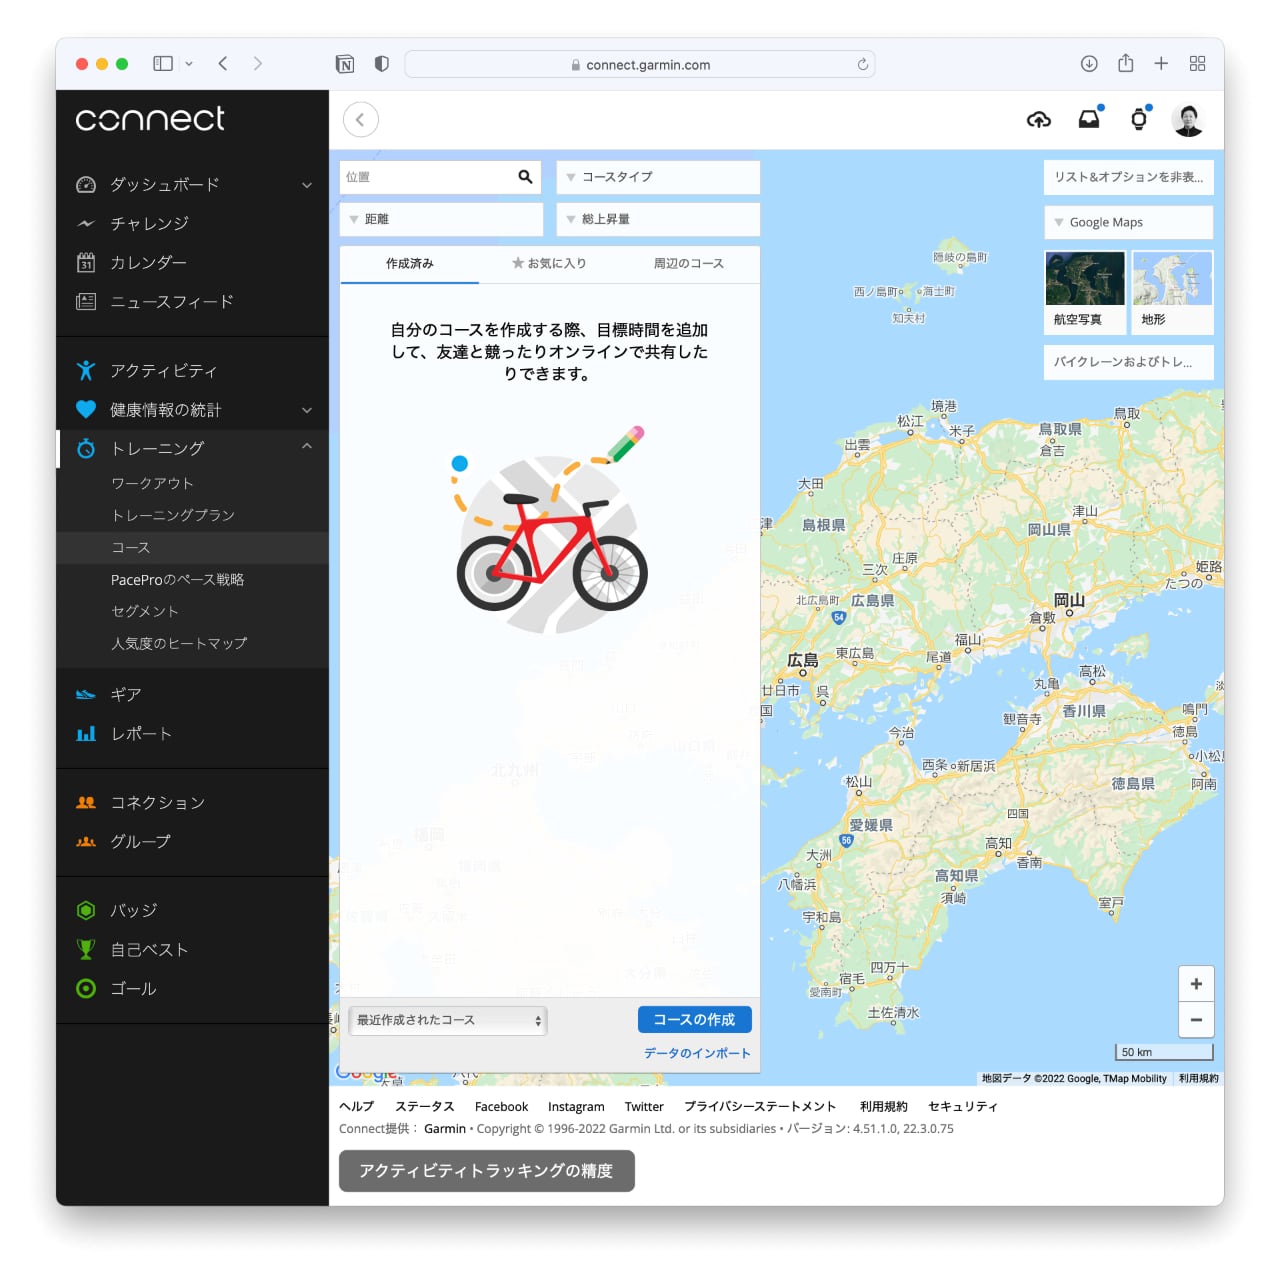
Task: Expand the course type dropdown
Action: pos(658,177)
